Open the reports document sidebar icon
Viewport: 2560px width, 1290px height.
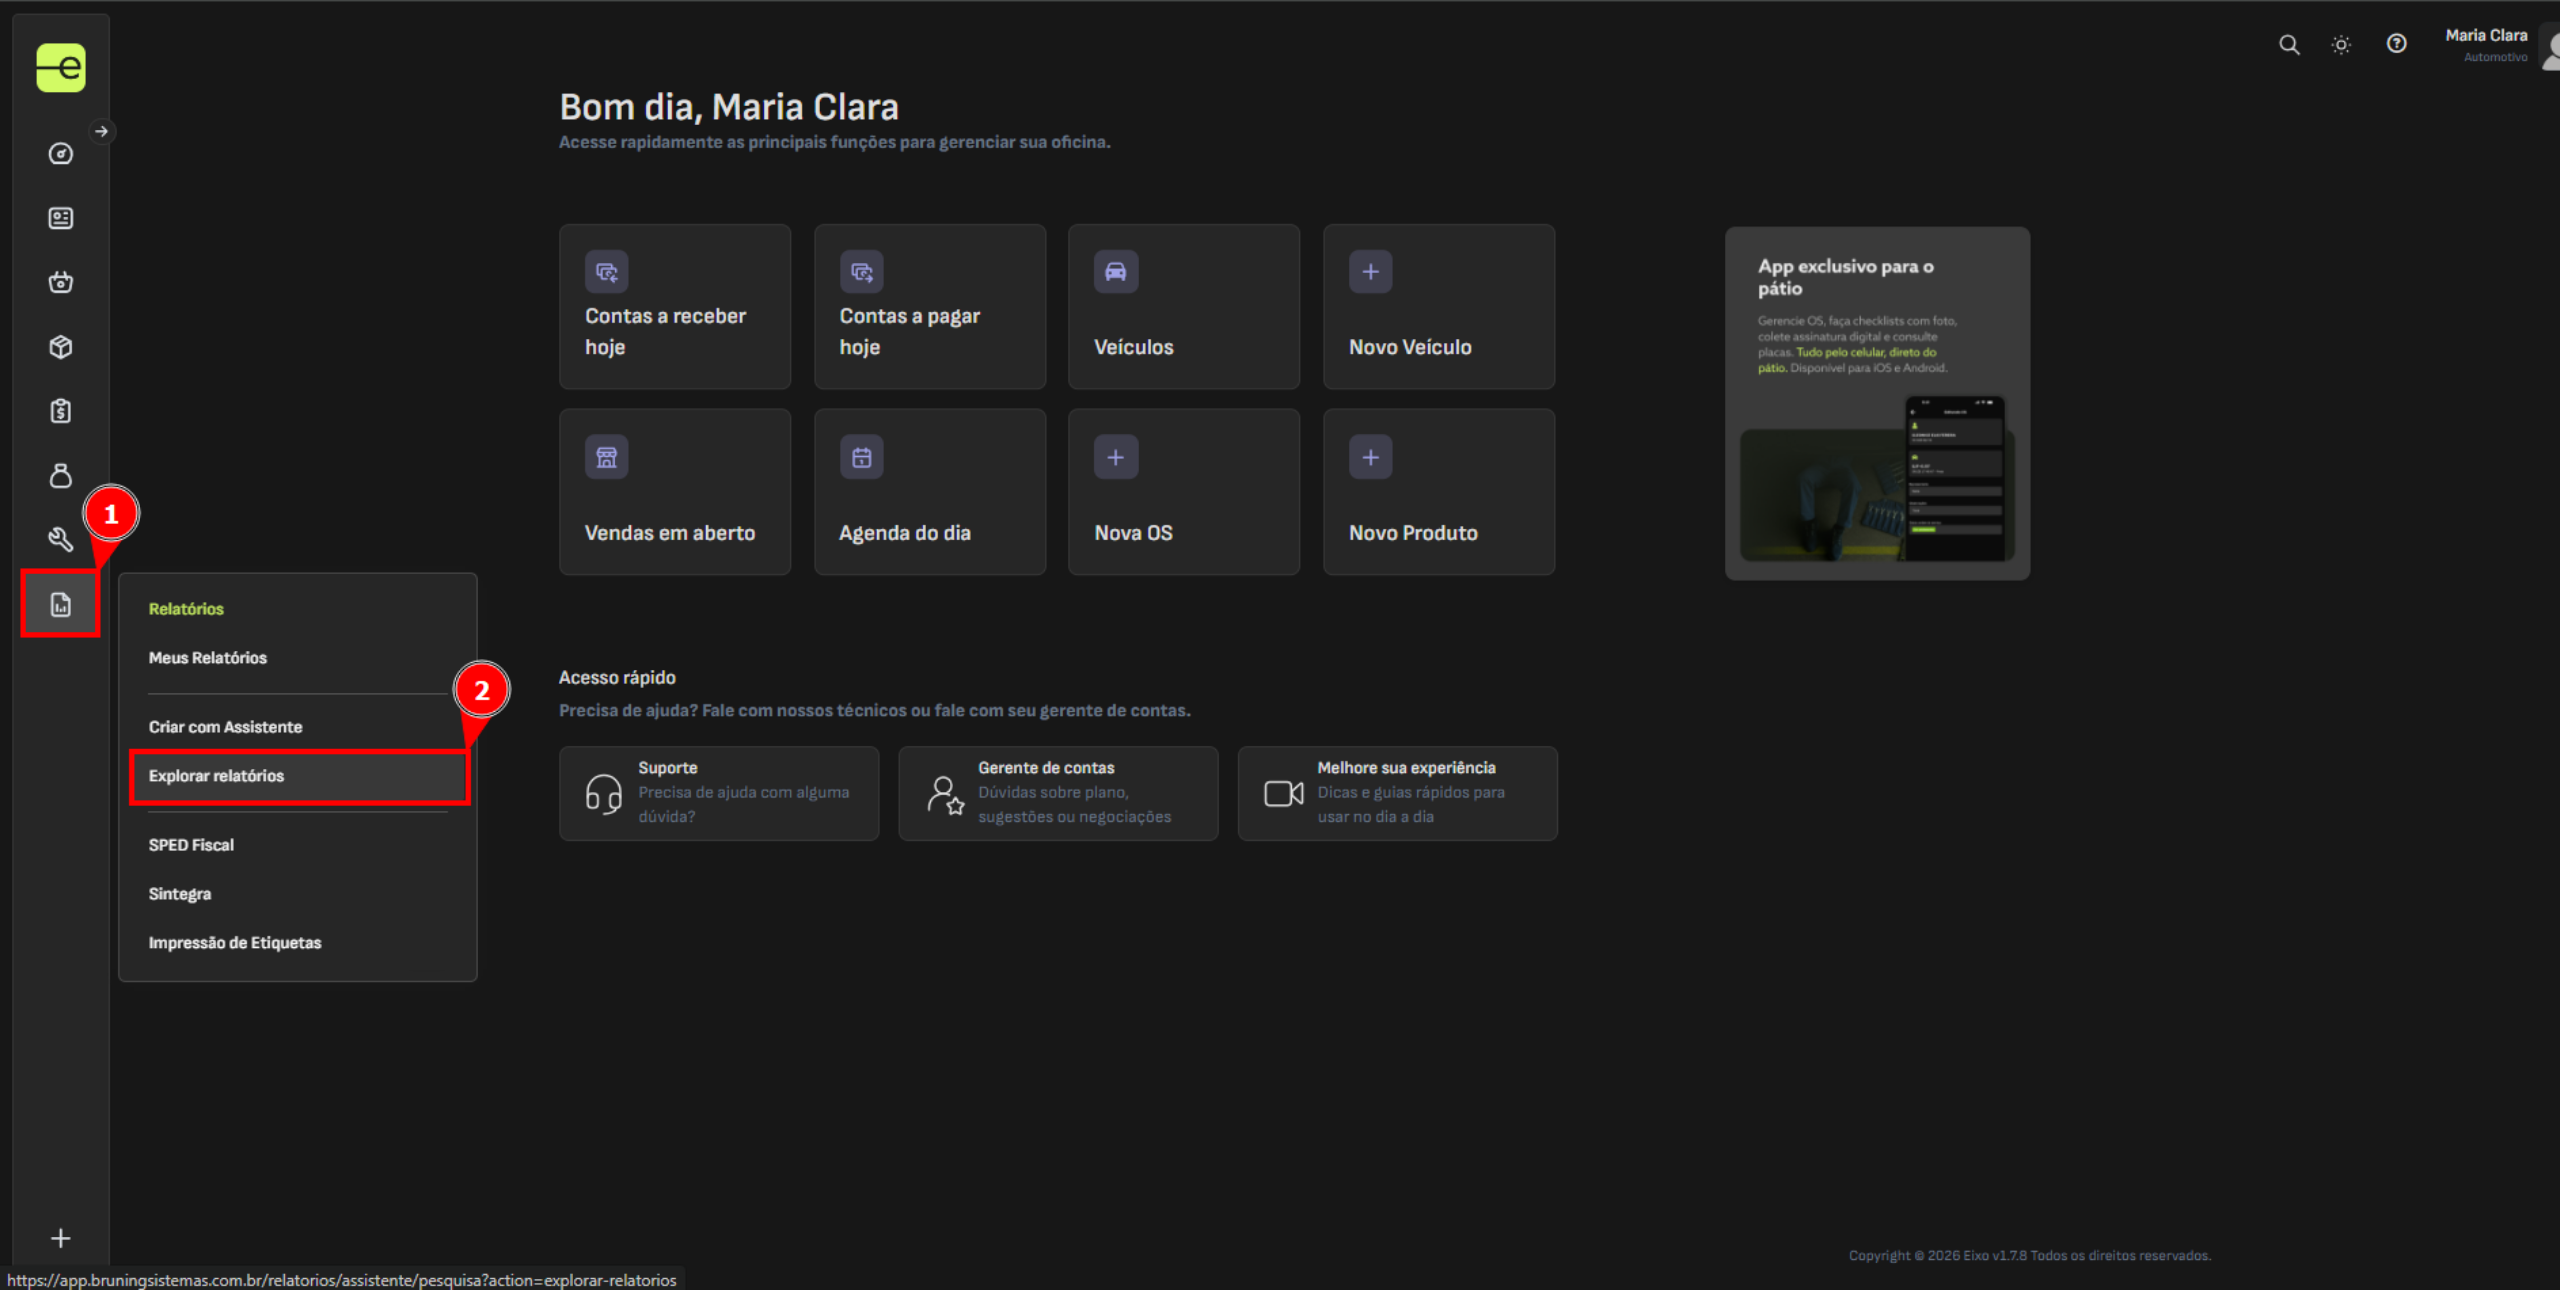tap(61, 604)
